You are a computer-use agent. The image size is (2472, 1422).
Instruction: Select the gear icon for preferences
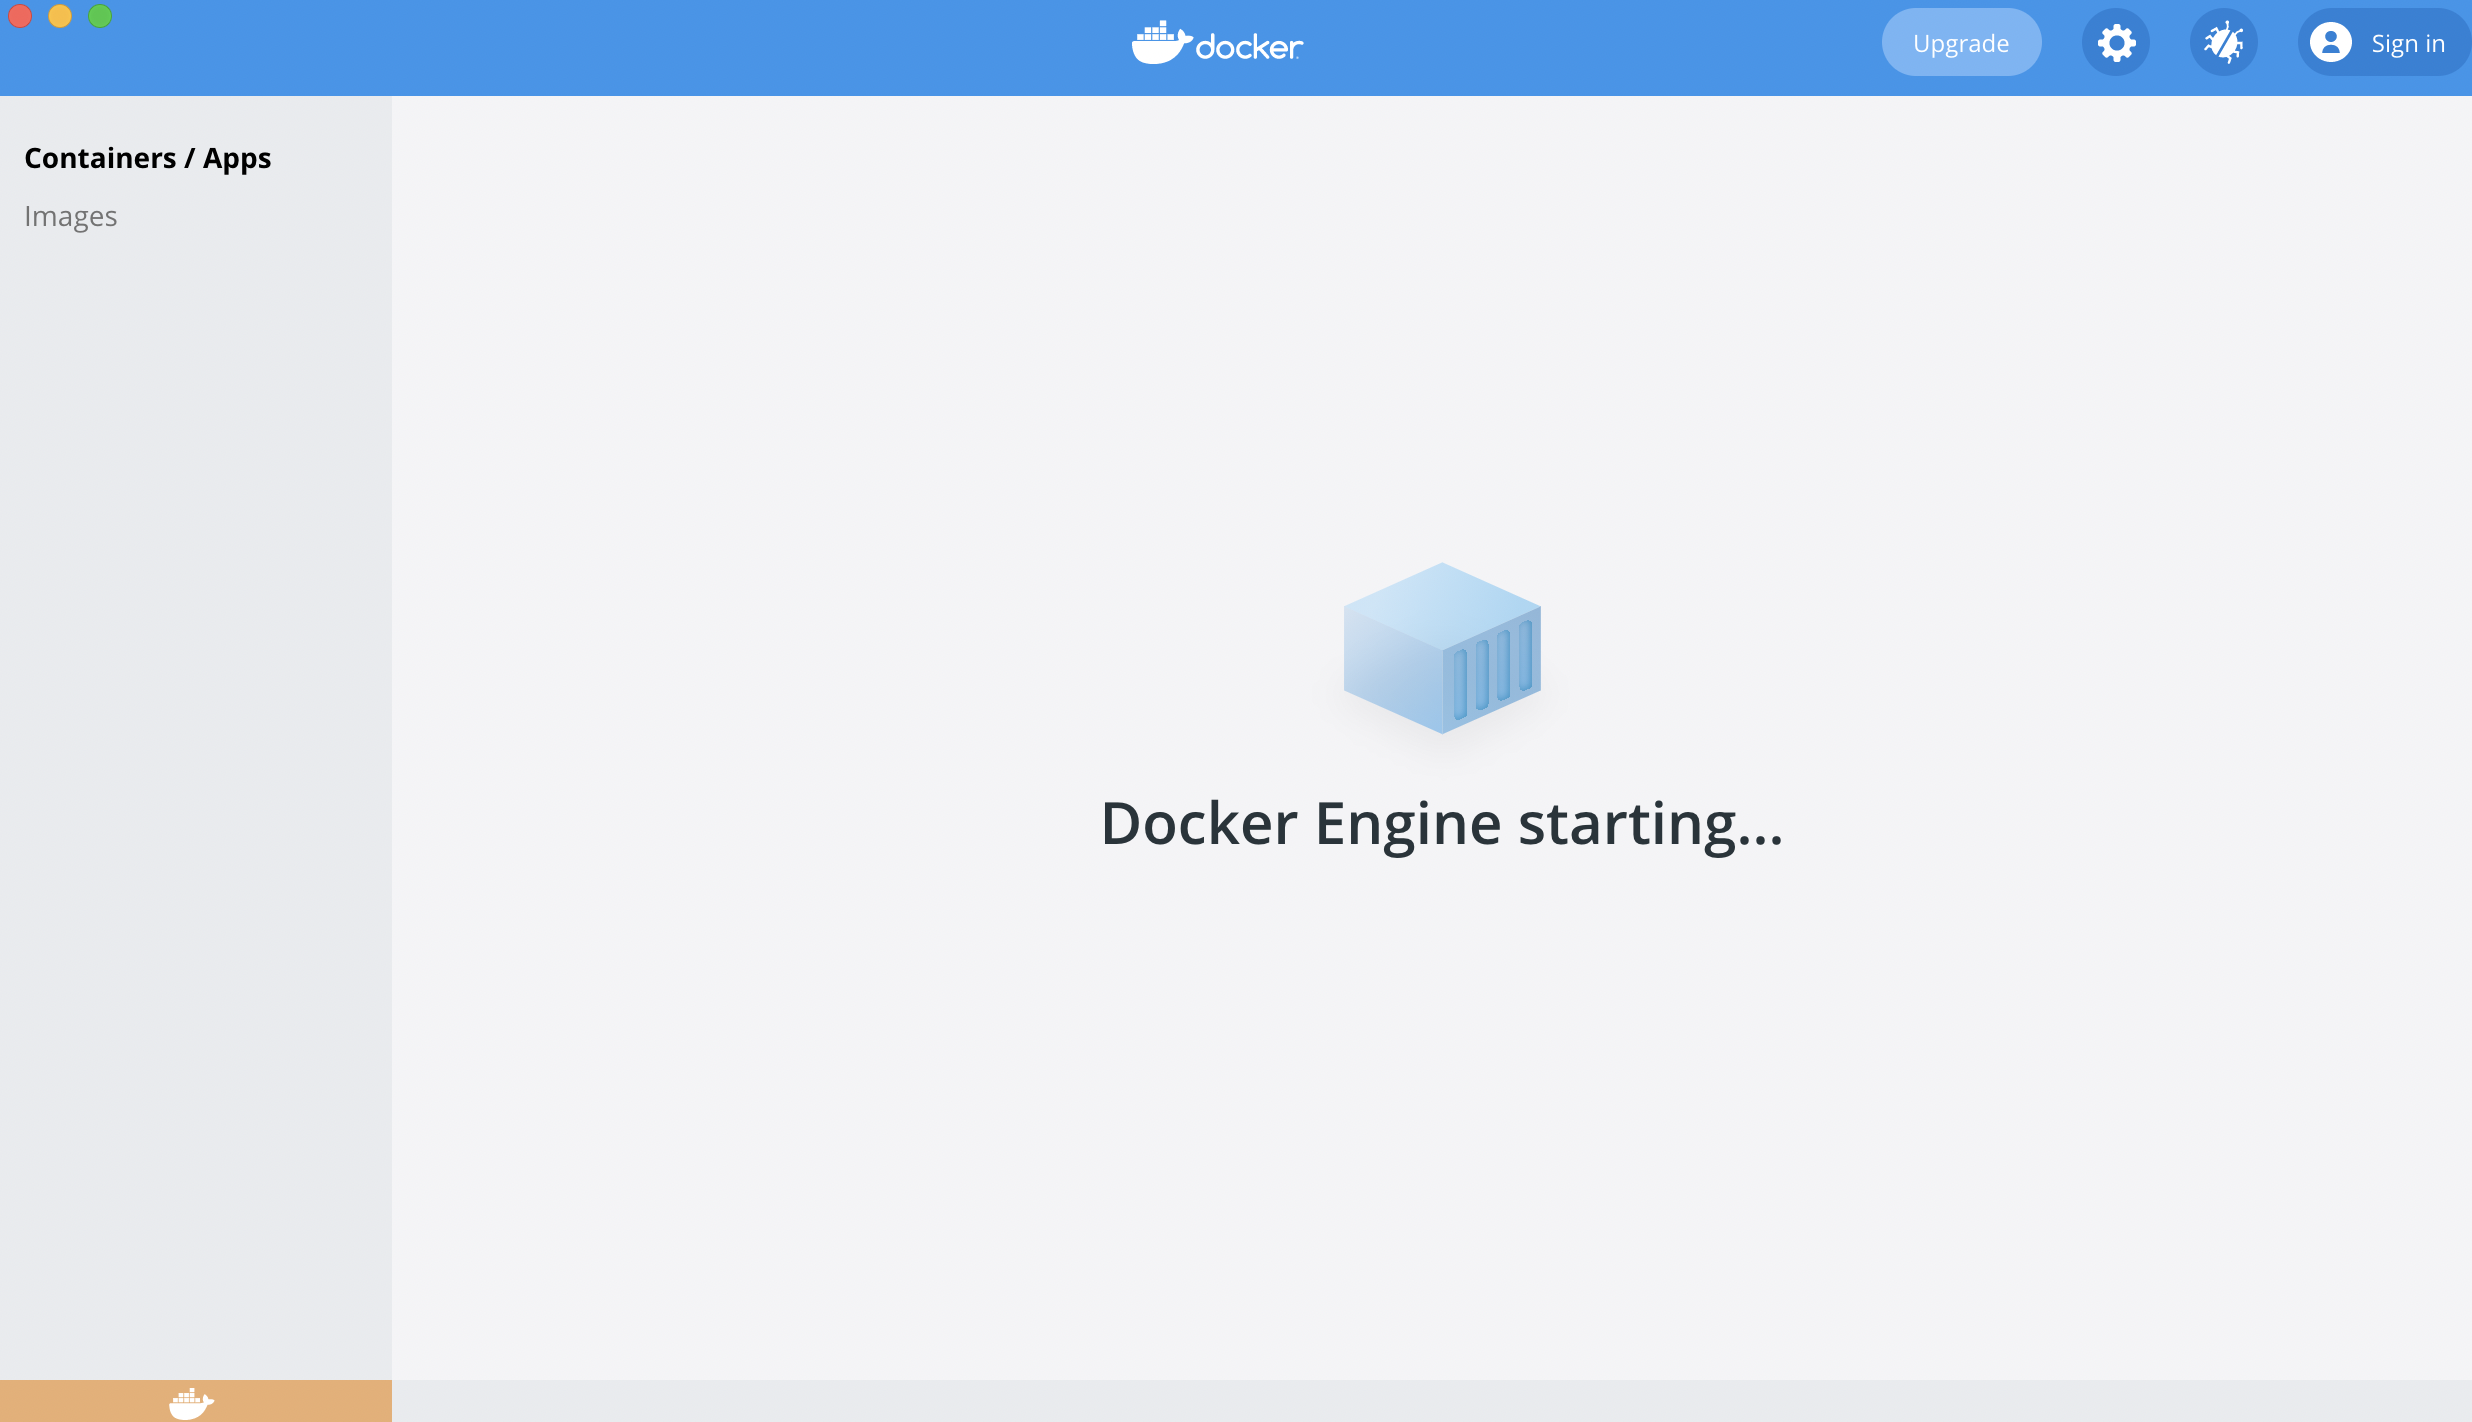click(2114, 42)
